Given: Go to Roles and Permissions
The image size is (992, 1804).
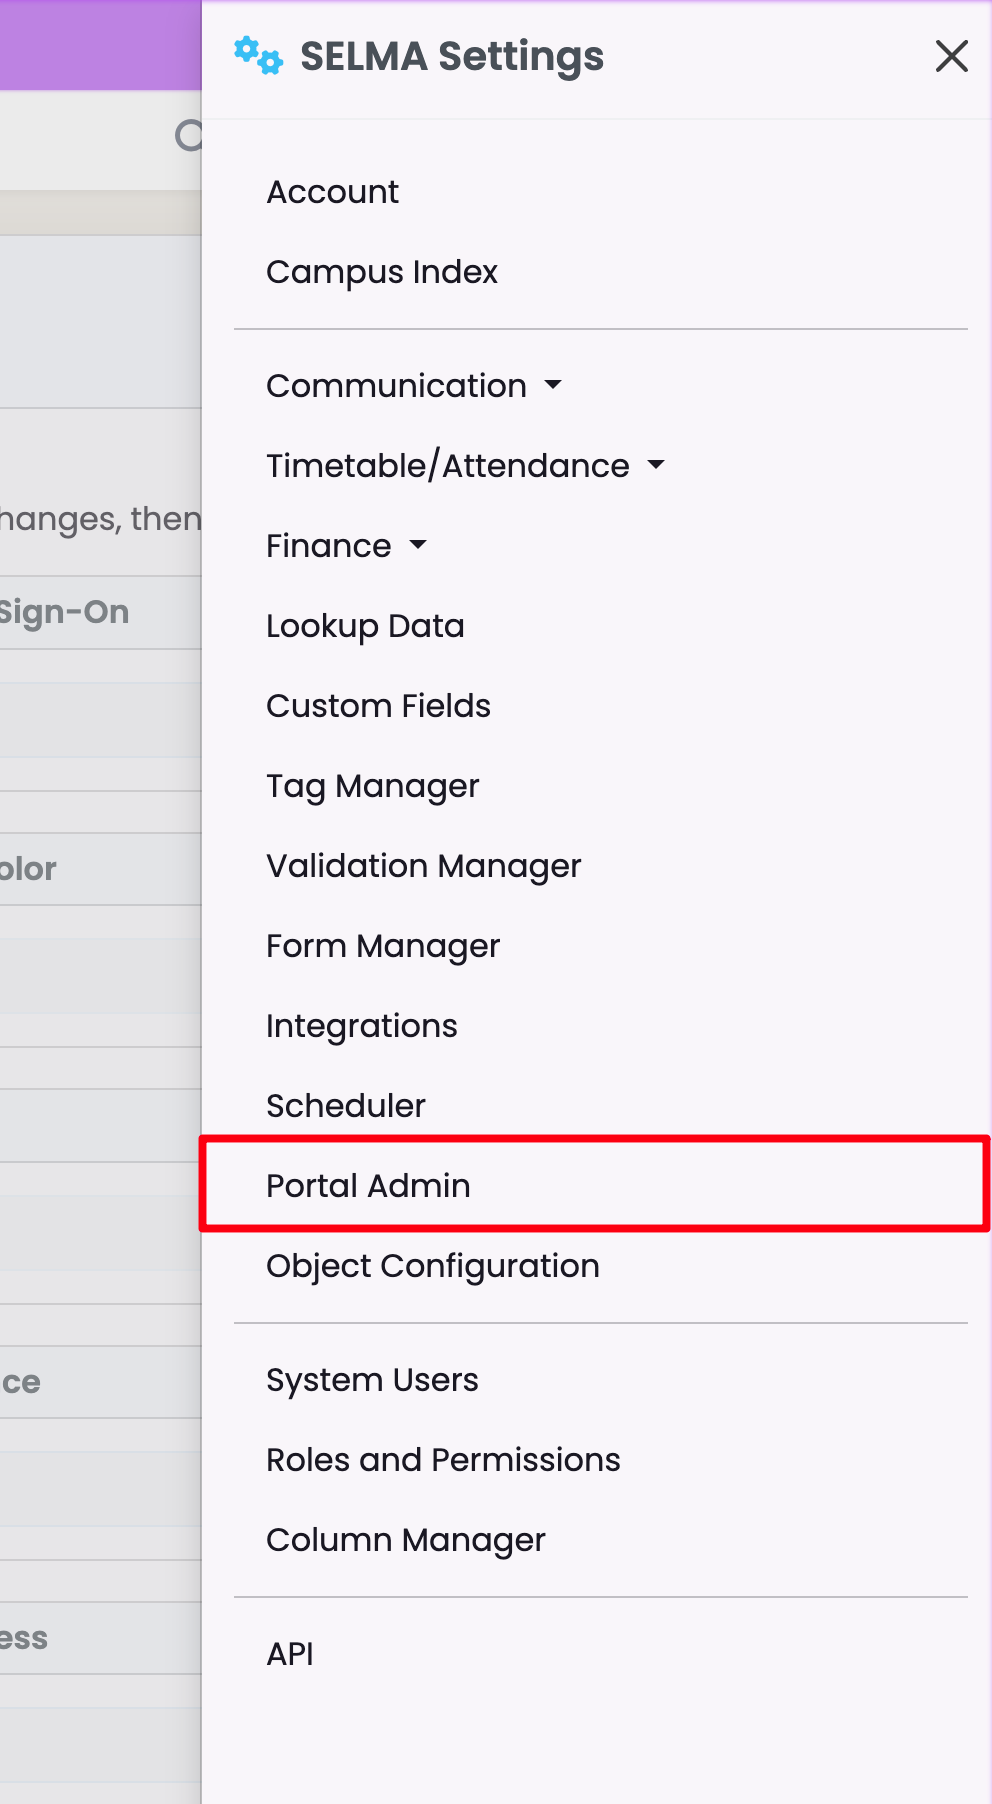Looking at the screenshot, I should (x=443, y=1460).
